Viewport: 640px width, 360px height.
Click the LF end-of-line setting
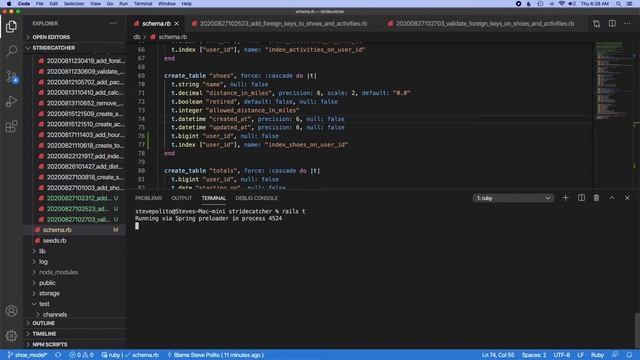[x=580, y=355]
